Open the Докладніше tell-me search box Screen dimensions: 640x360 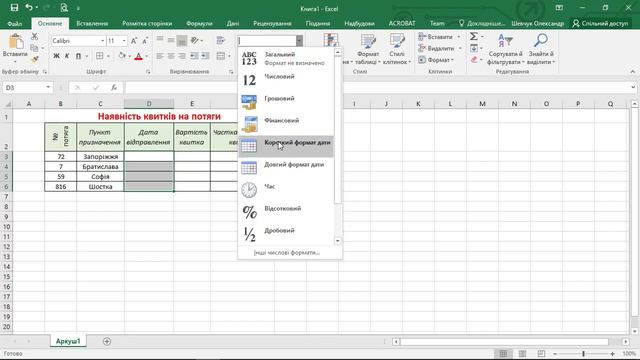click(x=482, y=24)
